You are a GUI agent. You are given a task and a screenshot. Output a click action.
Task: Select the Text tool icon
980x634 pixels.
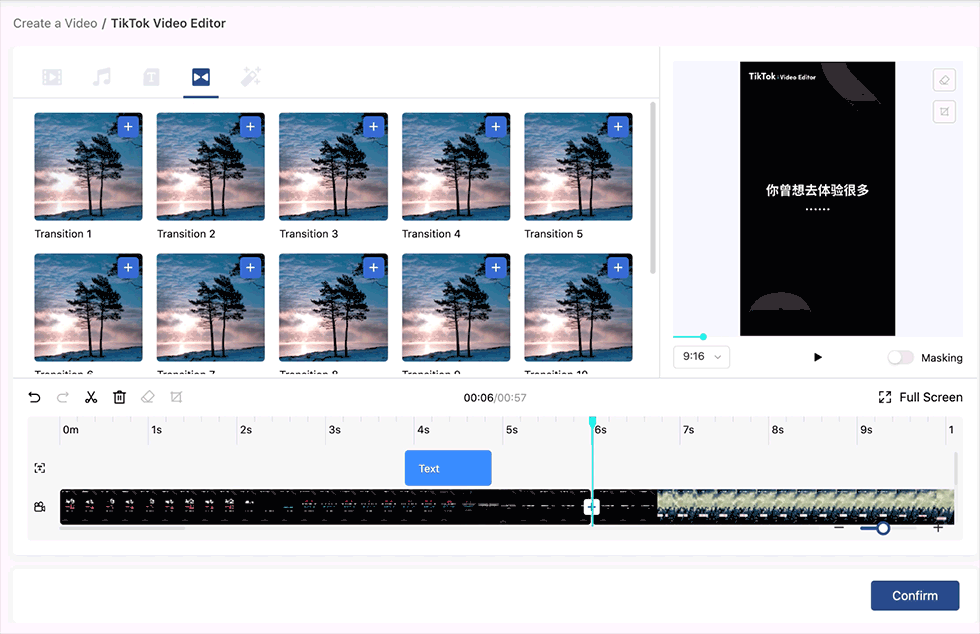[151, 77]
